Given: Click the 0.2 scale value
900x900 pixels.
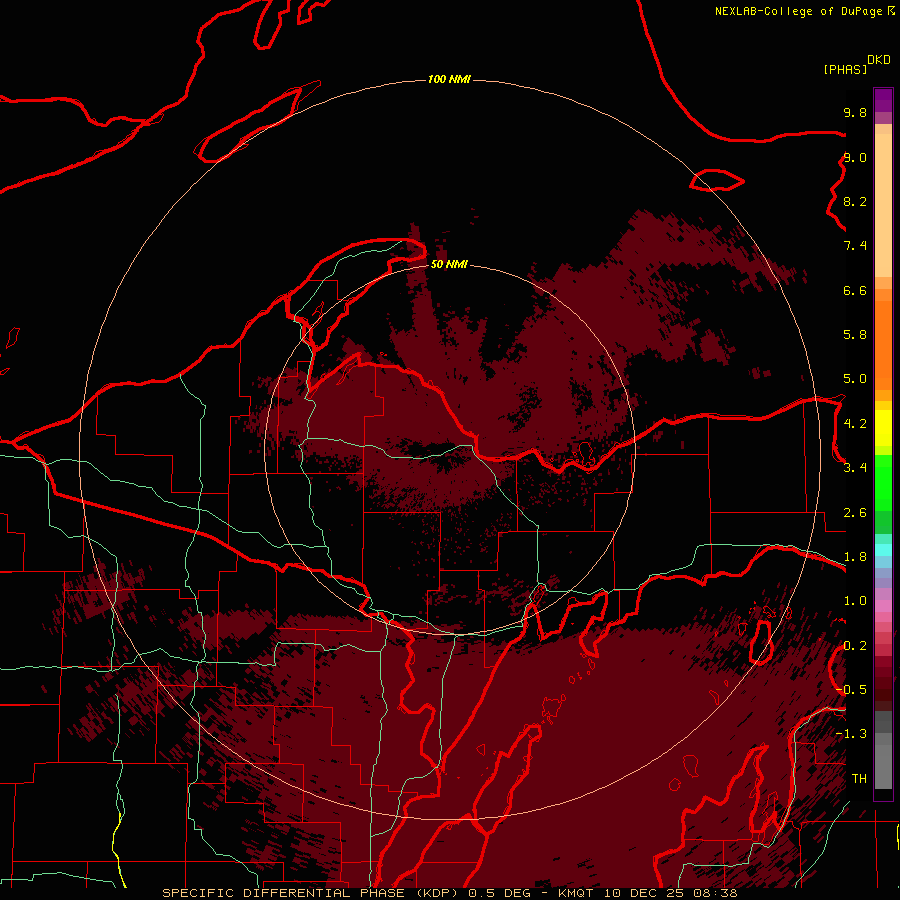Looking at the screenshot, I should click(x=855, y=645).
